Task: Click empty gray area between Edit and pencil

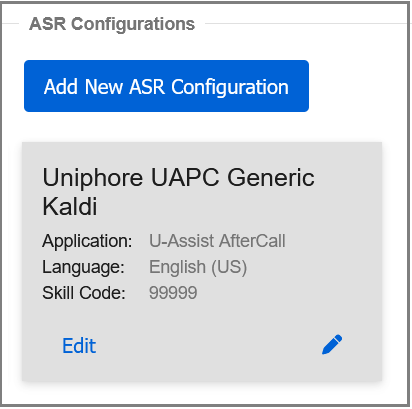Action: (207, 346)
